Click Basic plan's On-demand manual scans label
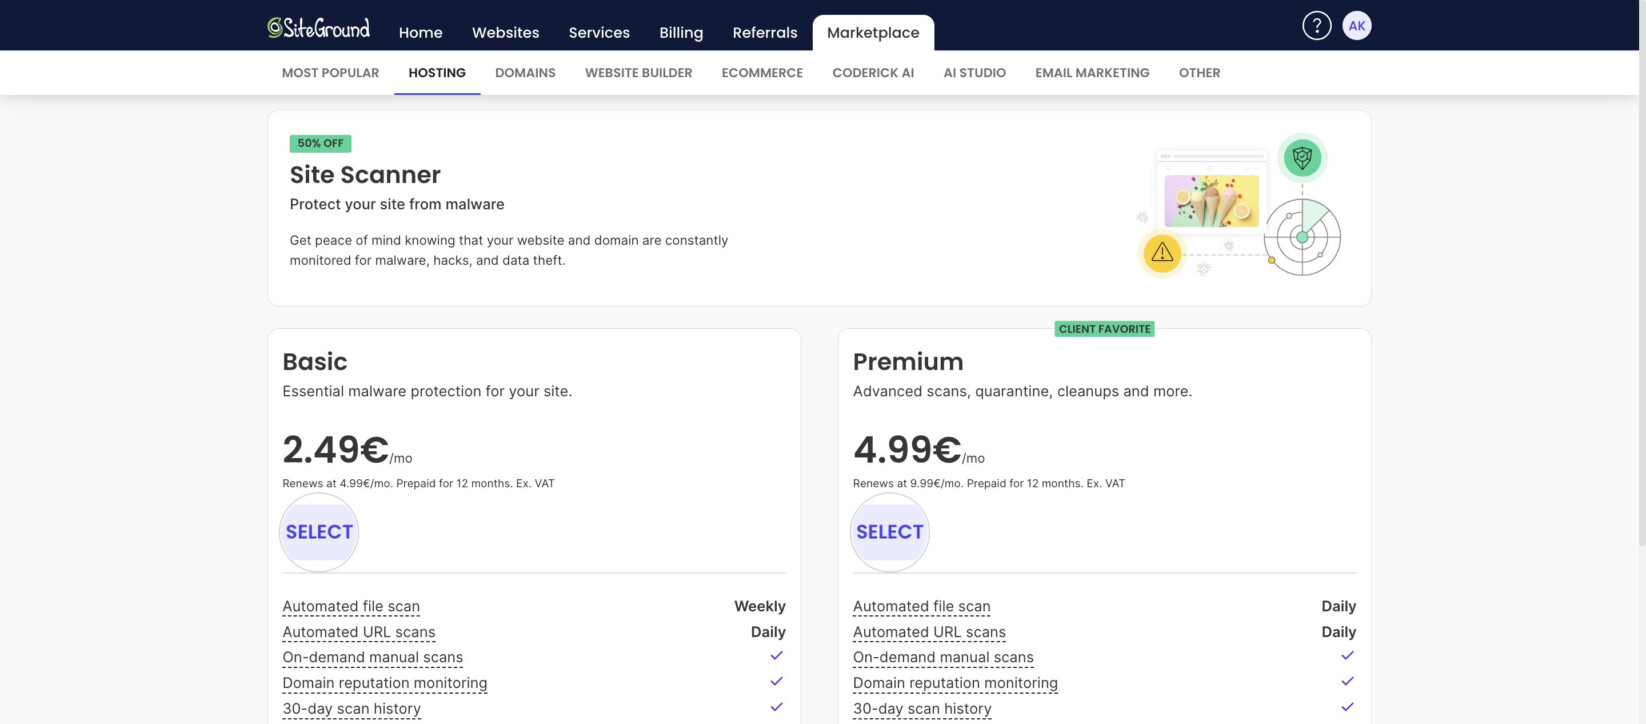This screenshot has height=724, width=1646. (x=372, y=657)
